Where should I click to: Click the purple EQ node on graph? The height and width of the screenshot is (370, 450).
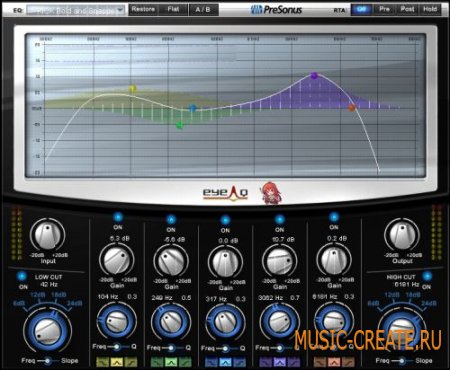[314, 76]
